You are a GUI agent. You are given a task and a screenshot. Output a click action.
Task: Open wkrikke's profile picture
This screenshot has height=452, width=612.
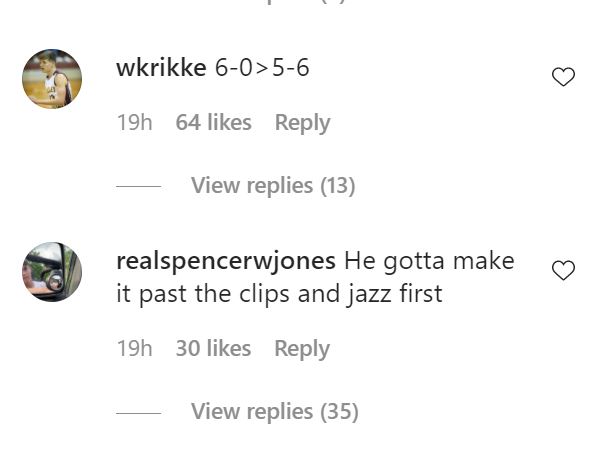(52, 78)
